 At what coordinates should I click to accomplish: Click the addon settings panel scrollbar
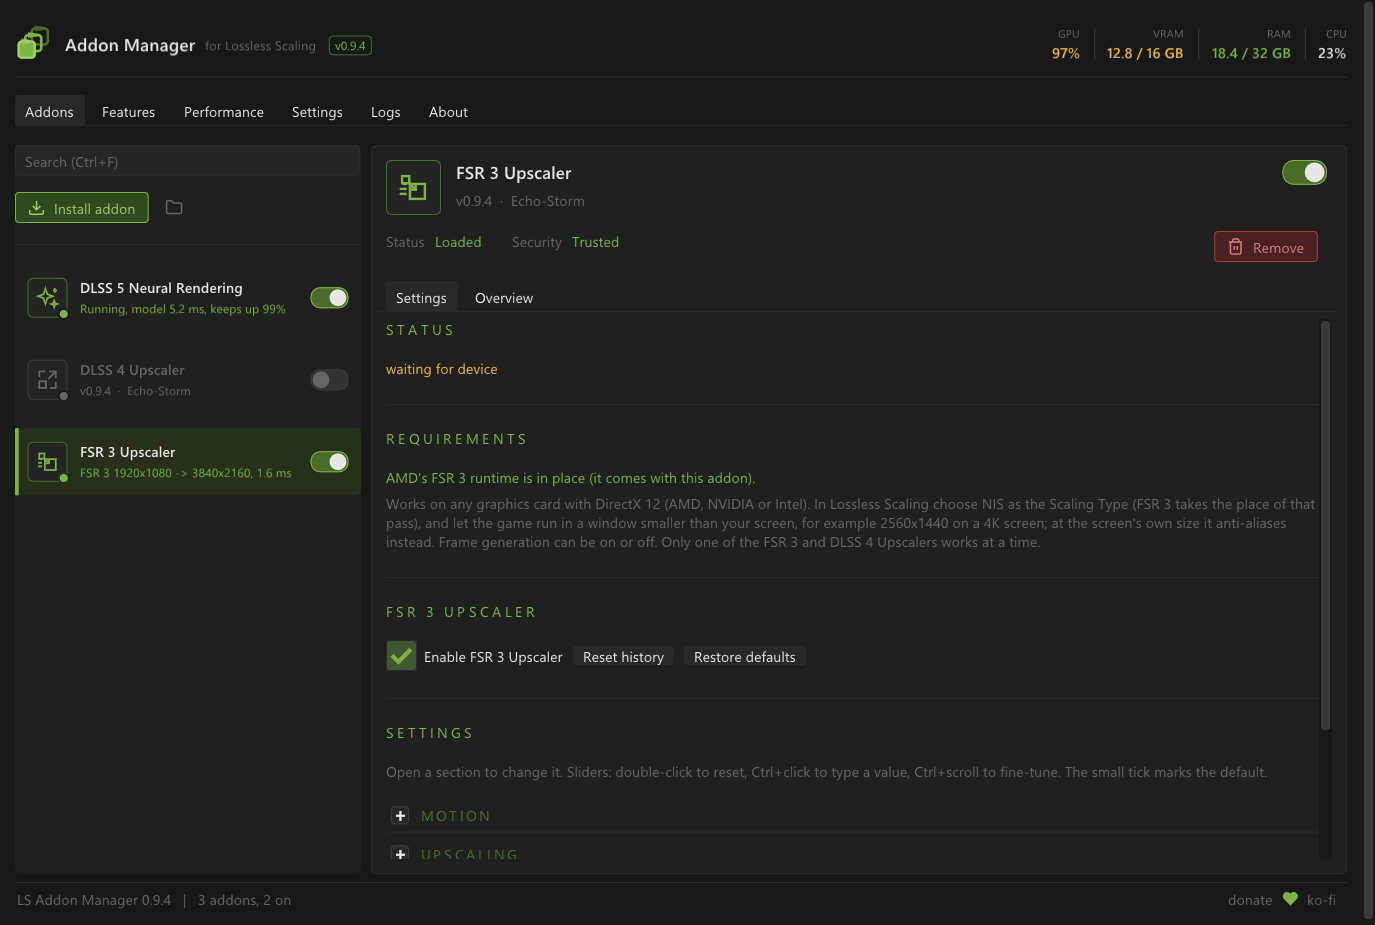(1325, 525)
